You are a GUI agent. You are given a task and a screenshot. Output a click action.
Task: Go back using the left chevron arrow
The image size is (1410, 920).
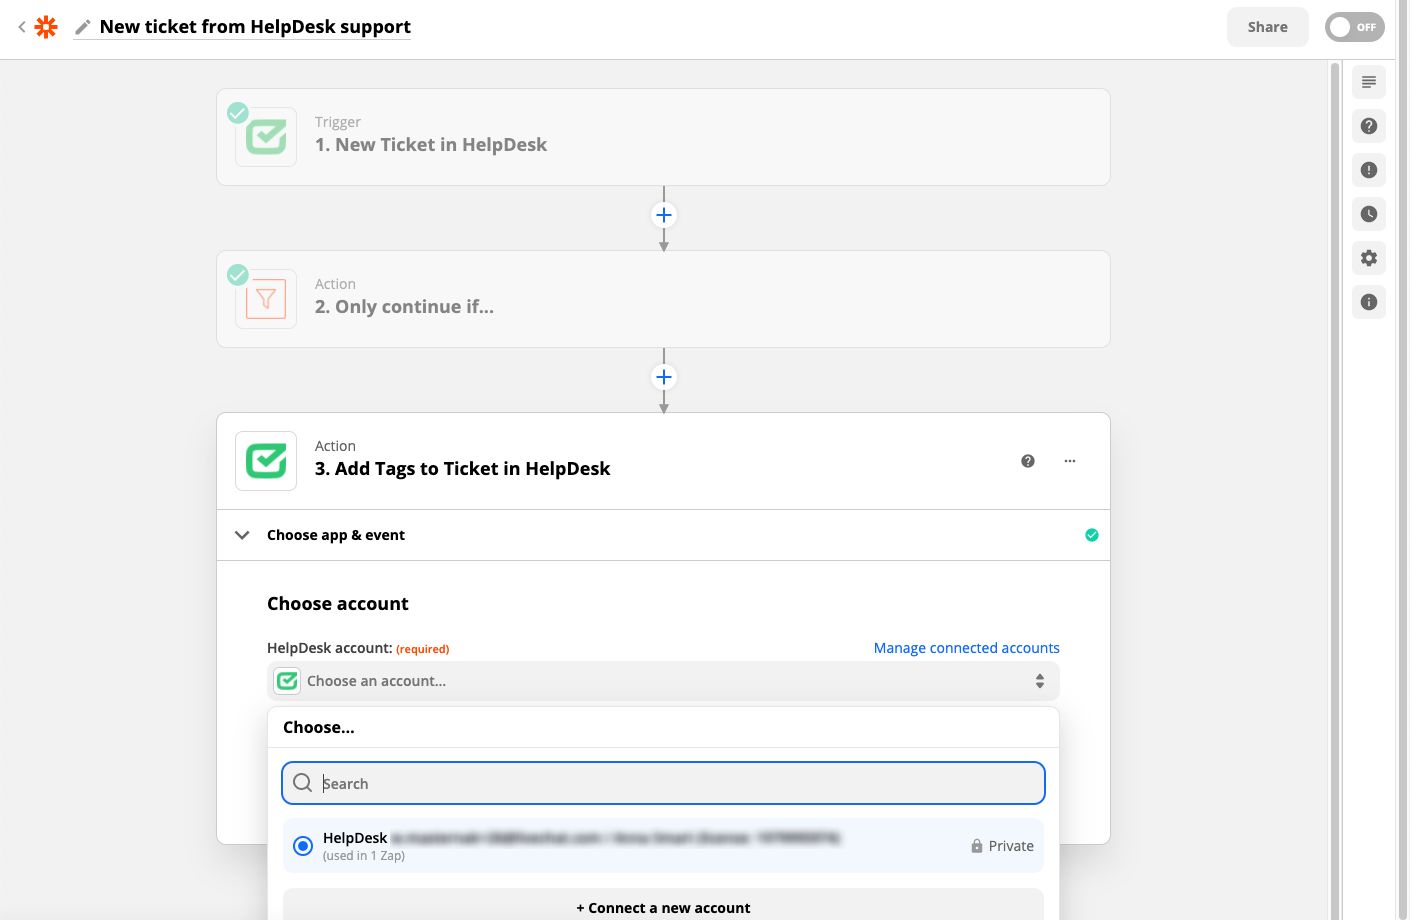point(21,27)
